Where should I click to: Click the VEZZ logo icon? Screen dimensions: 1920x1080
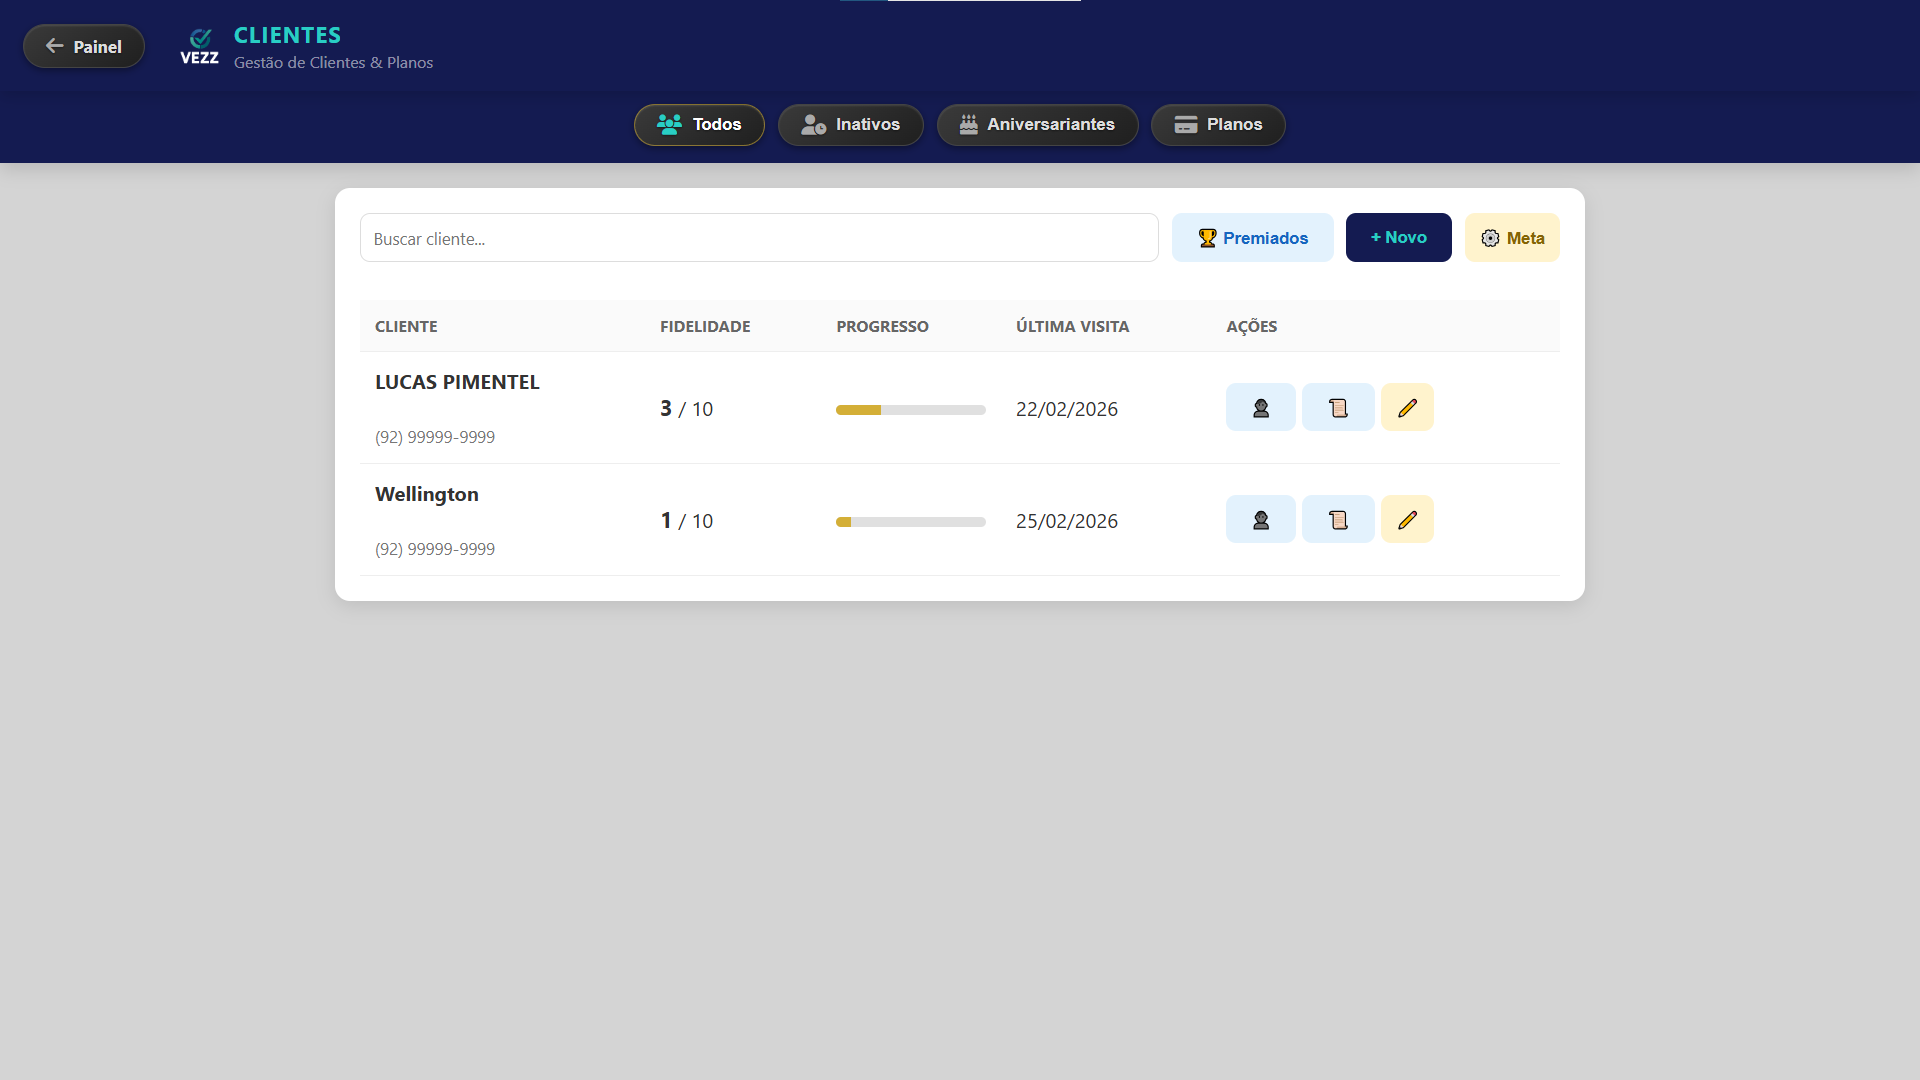(x=199, y=47)
